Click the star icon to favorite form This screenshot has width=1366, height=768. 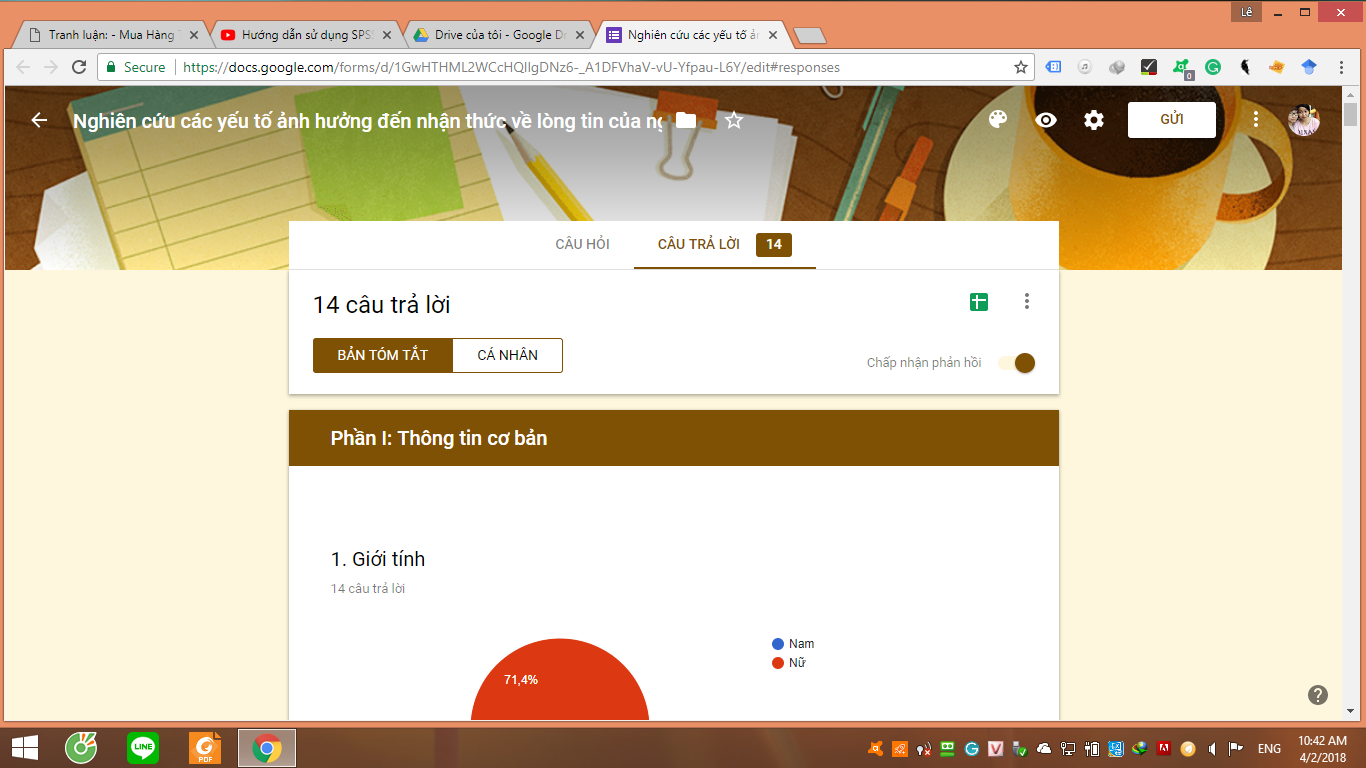click(734, 120)
